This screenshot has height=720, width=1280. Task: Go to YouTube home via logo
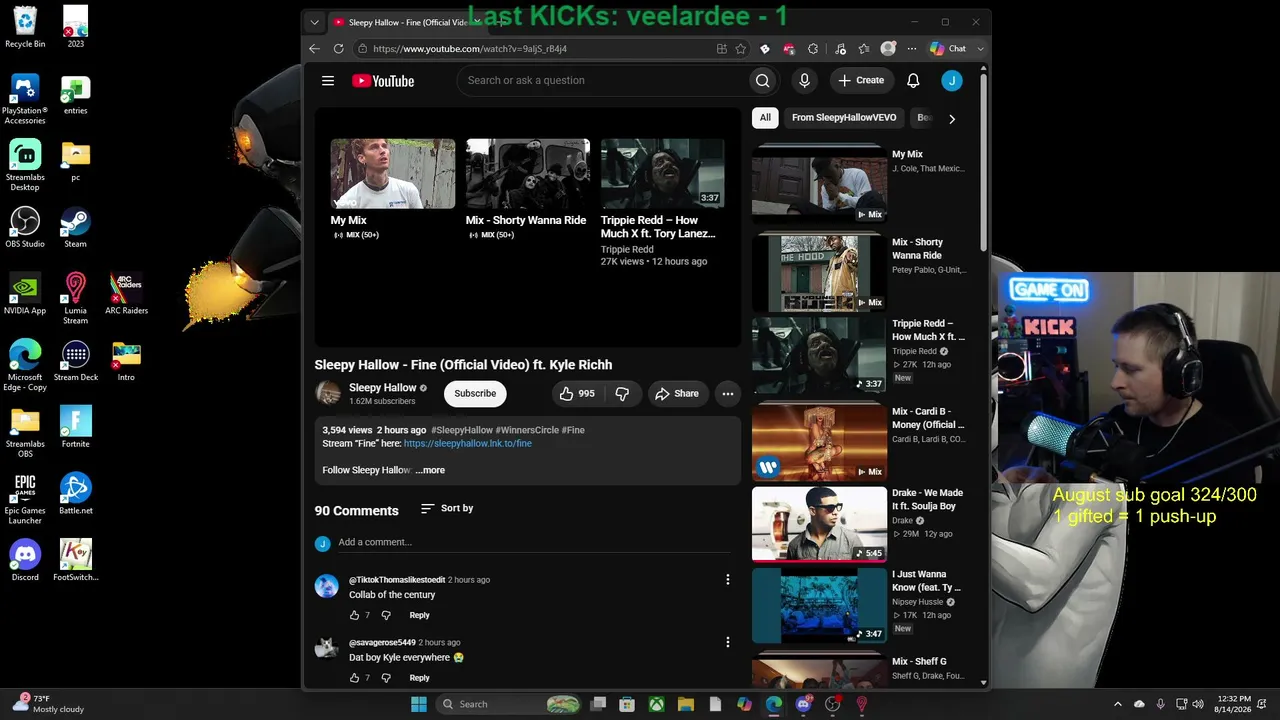pyautogui.click(x=383, y=81)
